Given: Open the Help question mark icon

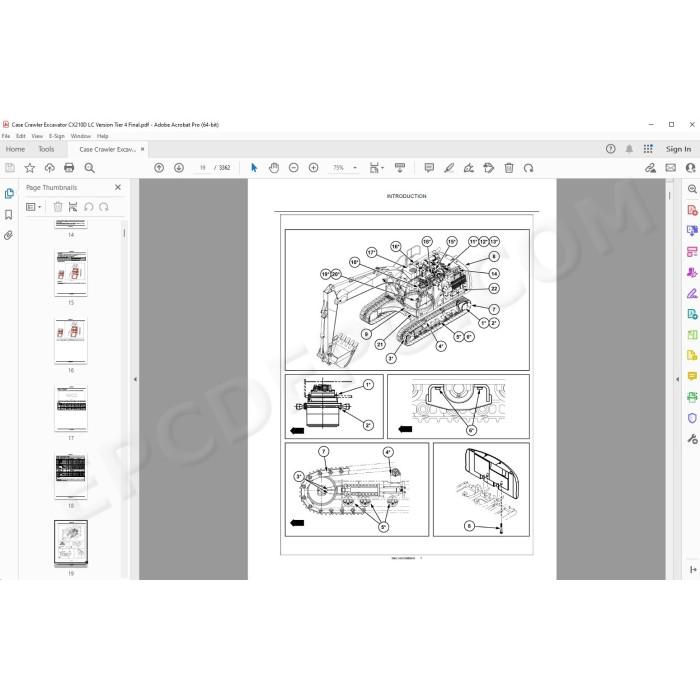Looking at the screenshot, I should pos(610,149).
